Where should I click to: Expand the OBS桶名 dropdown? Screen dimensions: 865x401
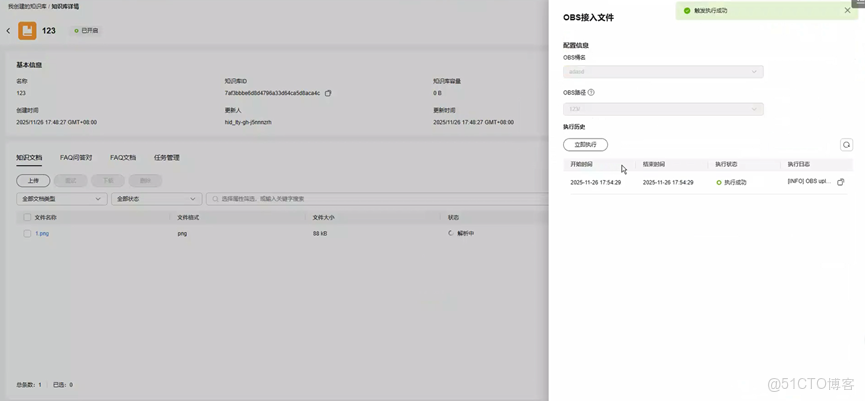[x=663, y=72]
